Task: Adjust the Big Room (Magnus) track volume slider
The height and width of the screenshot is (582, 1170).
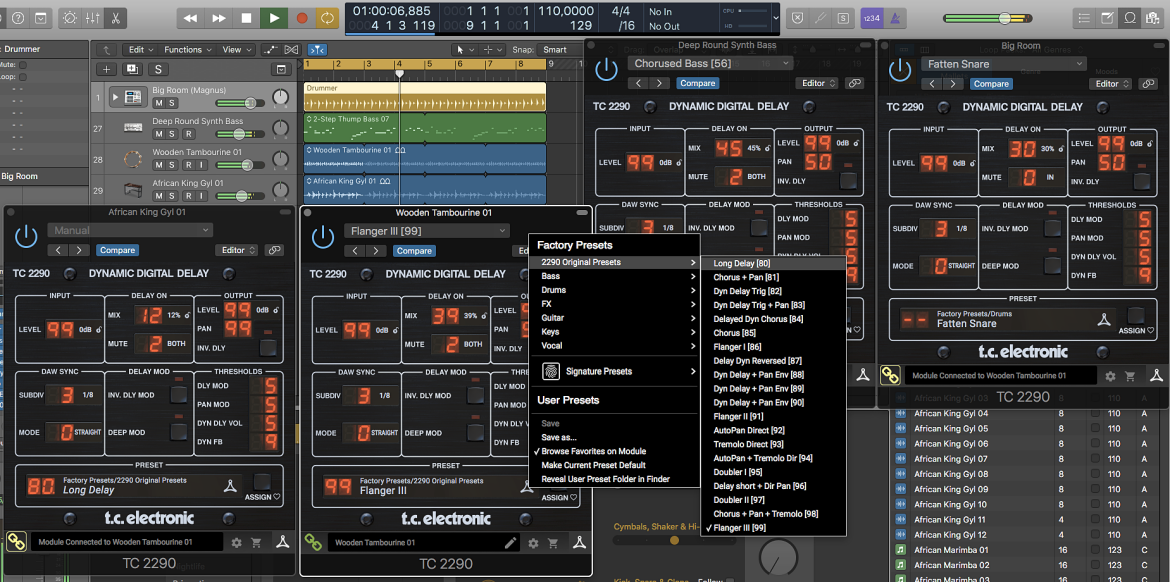Action: pyautogui.click(x=240, y=103)
